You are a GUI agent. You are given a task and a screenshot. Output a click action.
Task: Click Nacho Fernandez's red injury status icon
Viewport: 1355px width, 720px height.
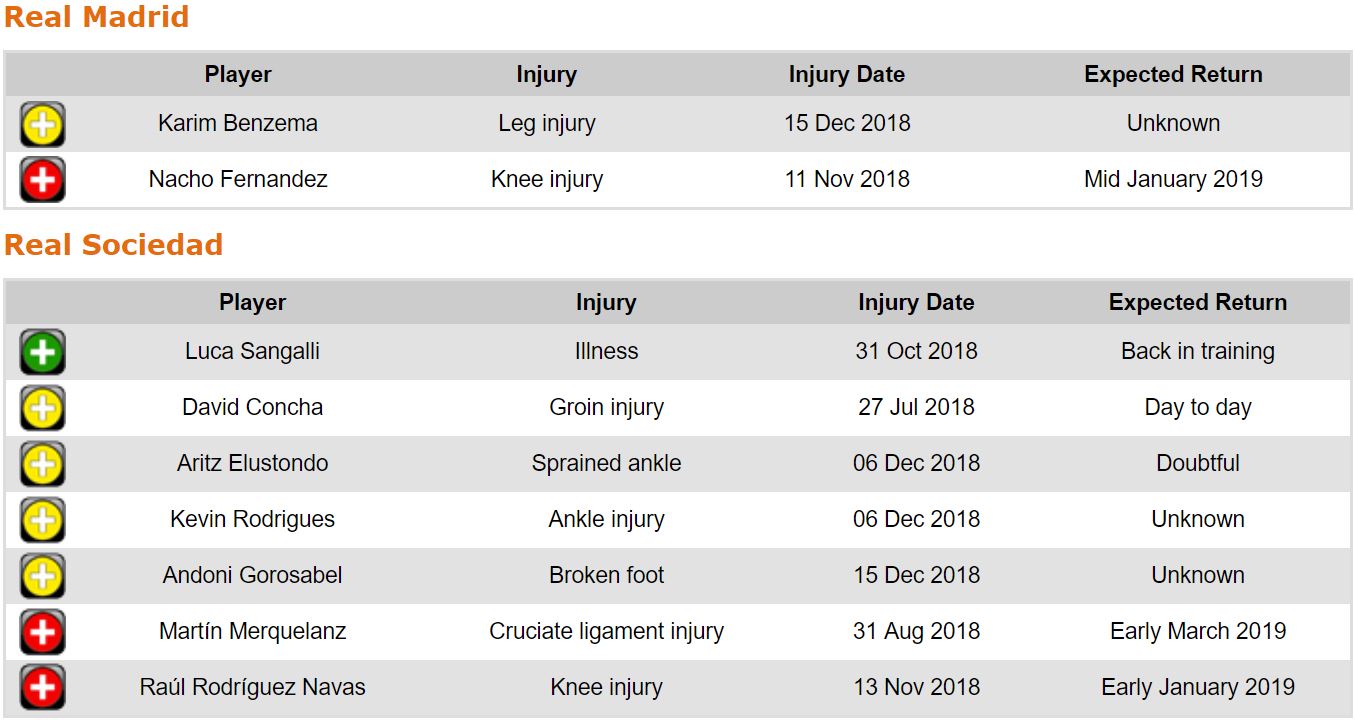pos(42,181)
